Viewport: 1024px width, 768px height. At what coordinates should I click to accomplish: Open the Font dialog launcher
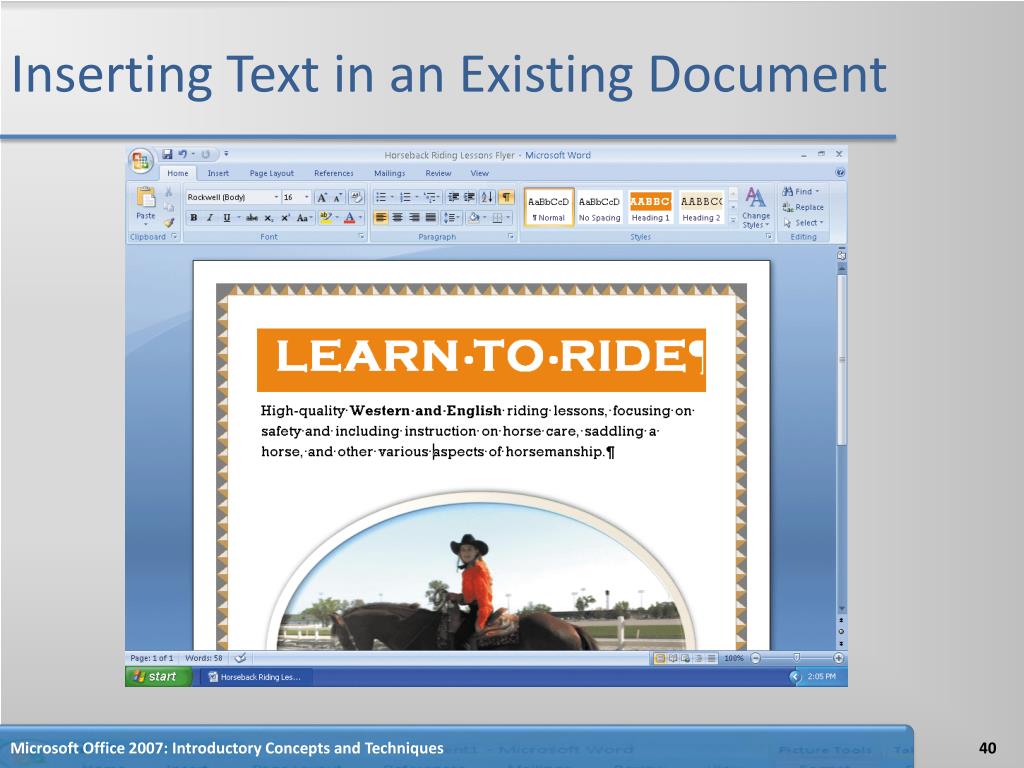coord(361,236)
